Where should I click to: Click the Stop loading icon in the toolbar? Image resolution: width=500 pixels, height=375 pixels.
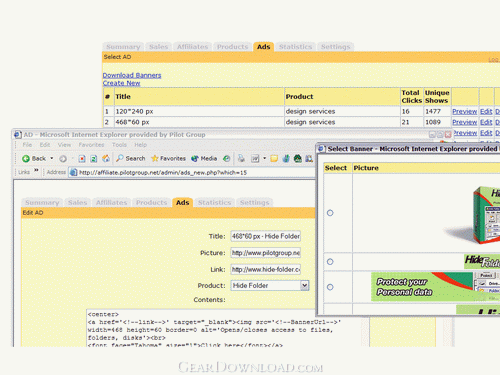82,159
